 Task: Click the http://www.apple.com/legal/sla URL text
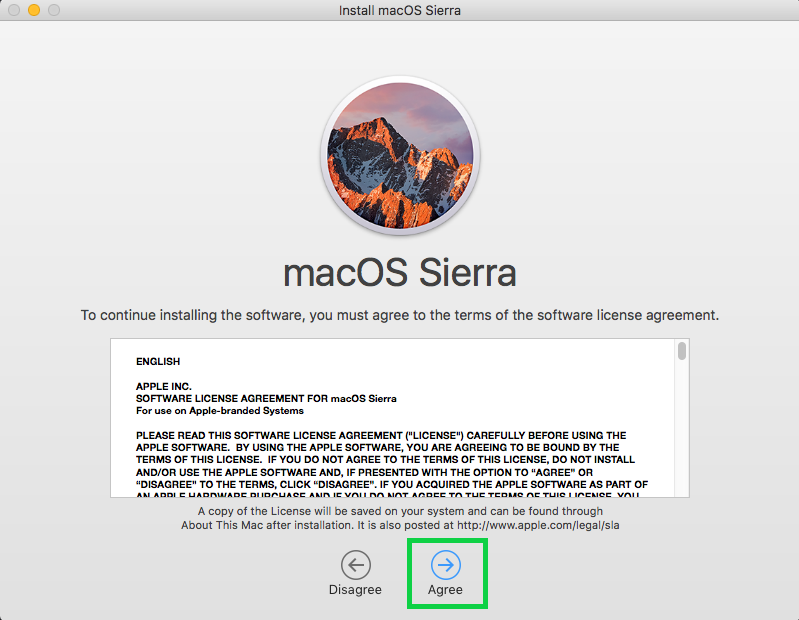tap(538, 525)
